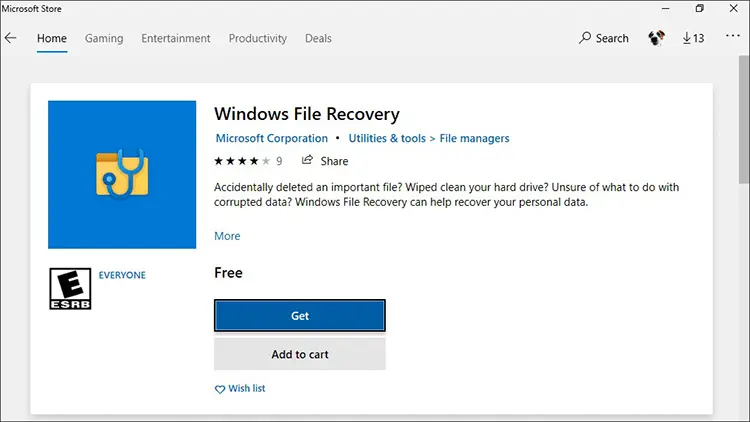This screenshot has height=422, width=750.
Task: Click the Get button
Action: click(x=300, y=316)
